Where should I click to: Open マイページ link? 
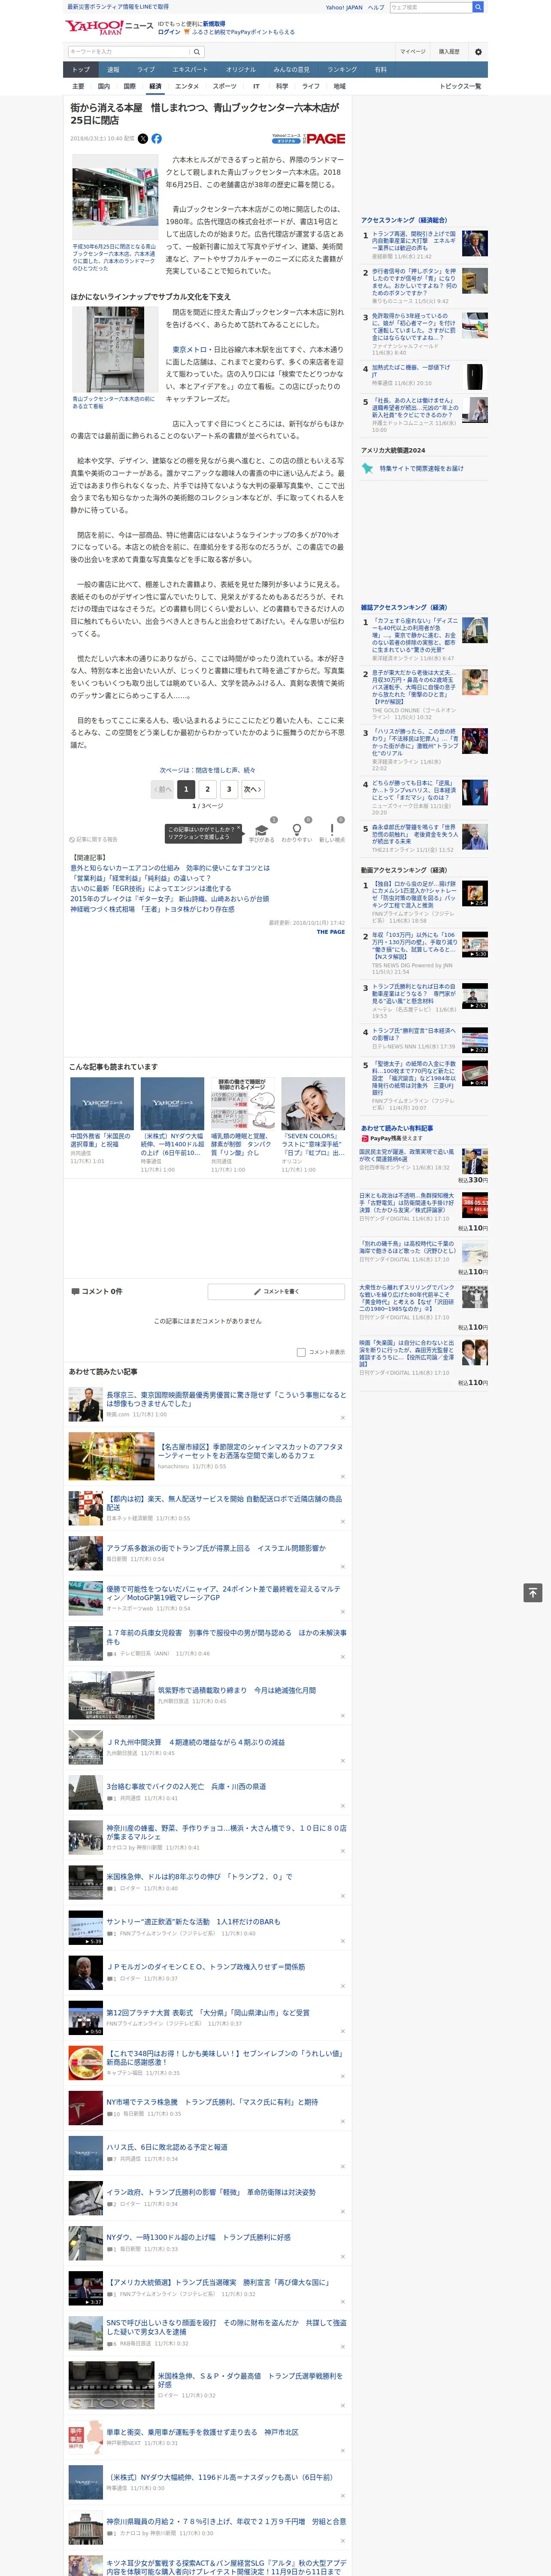tap(413, 52)
